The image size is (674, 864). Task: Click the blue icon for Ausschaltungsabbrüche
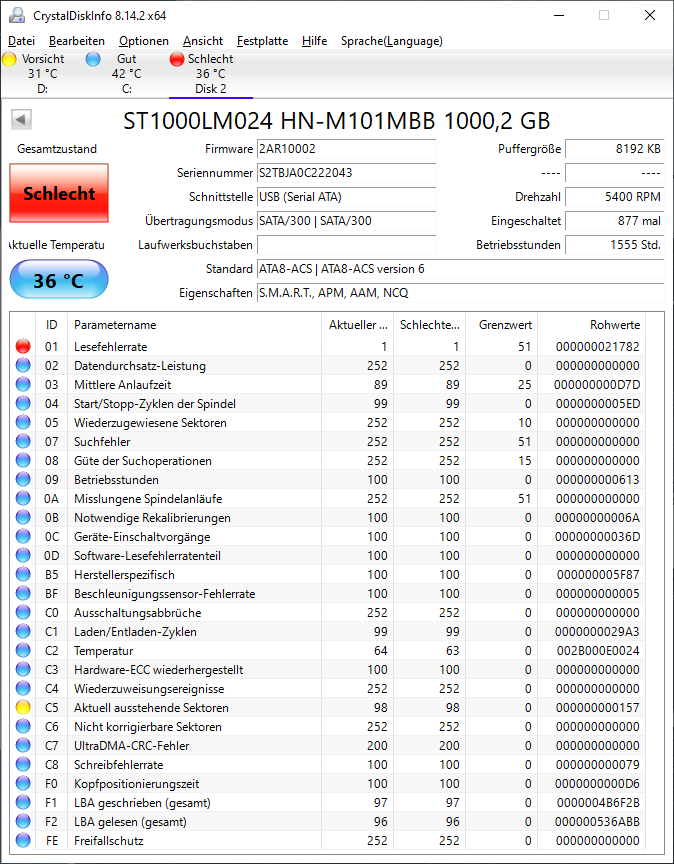pos(23,612)
